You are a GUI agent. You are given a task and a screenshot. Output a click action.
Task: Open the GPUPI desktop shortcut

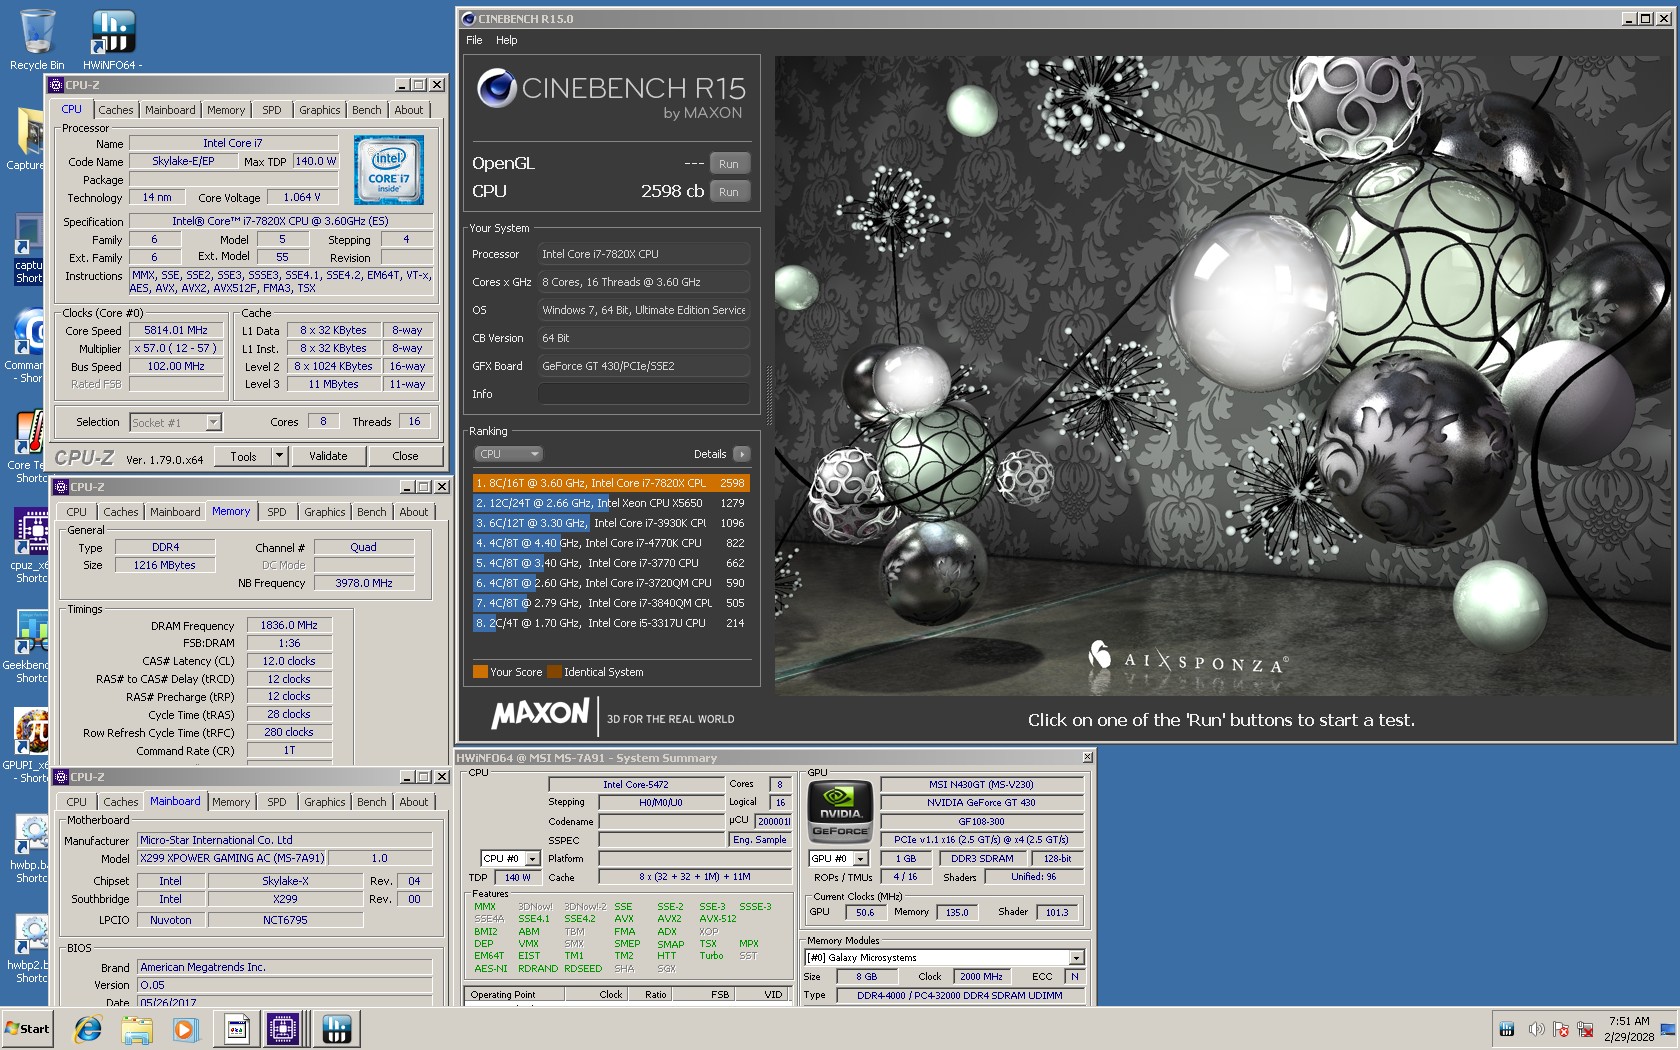28,745
